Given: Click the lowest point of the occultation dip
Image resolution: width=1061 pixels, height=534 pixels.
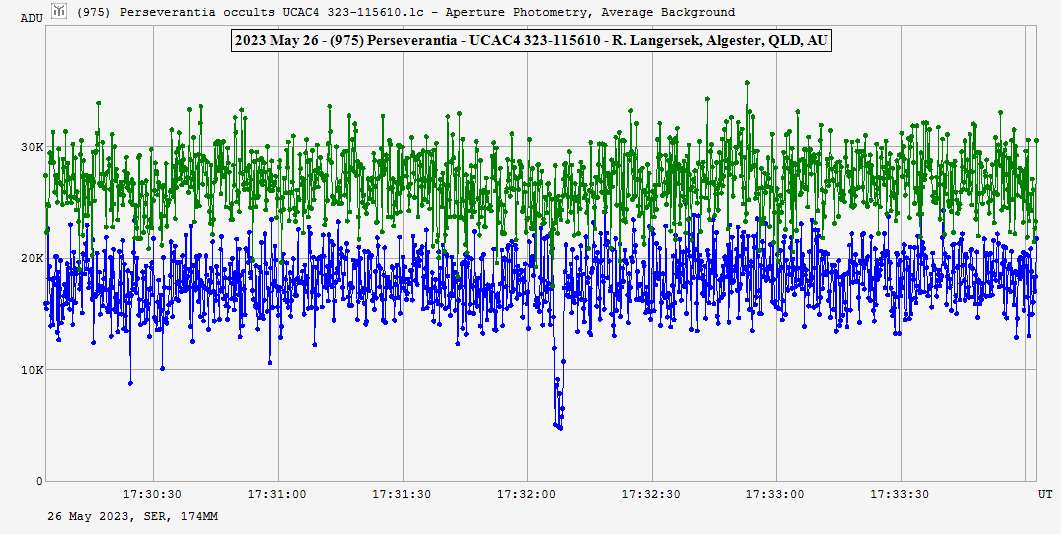Looking at the screenshot, I should pos(560,428).
